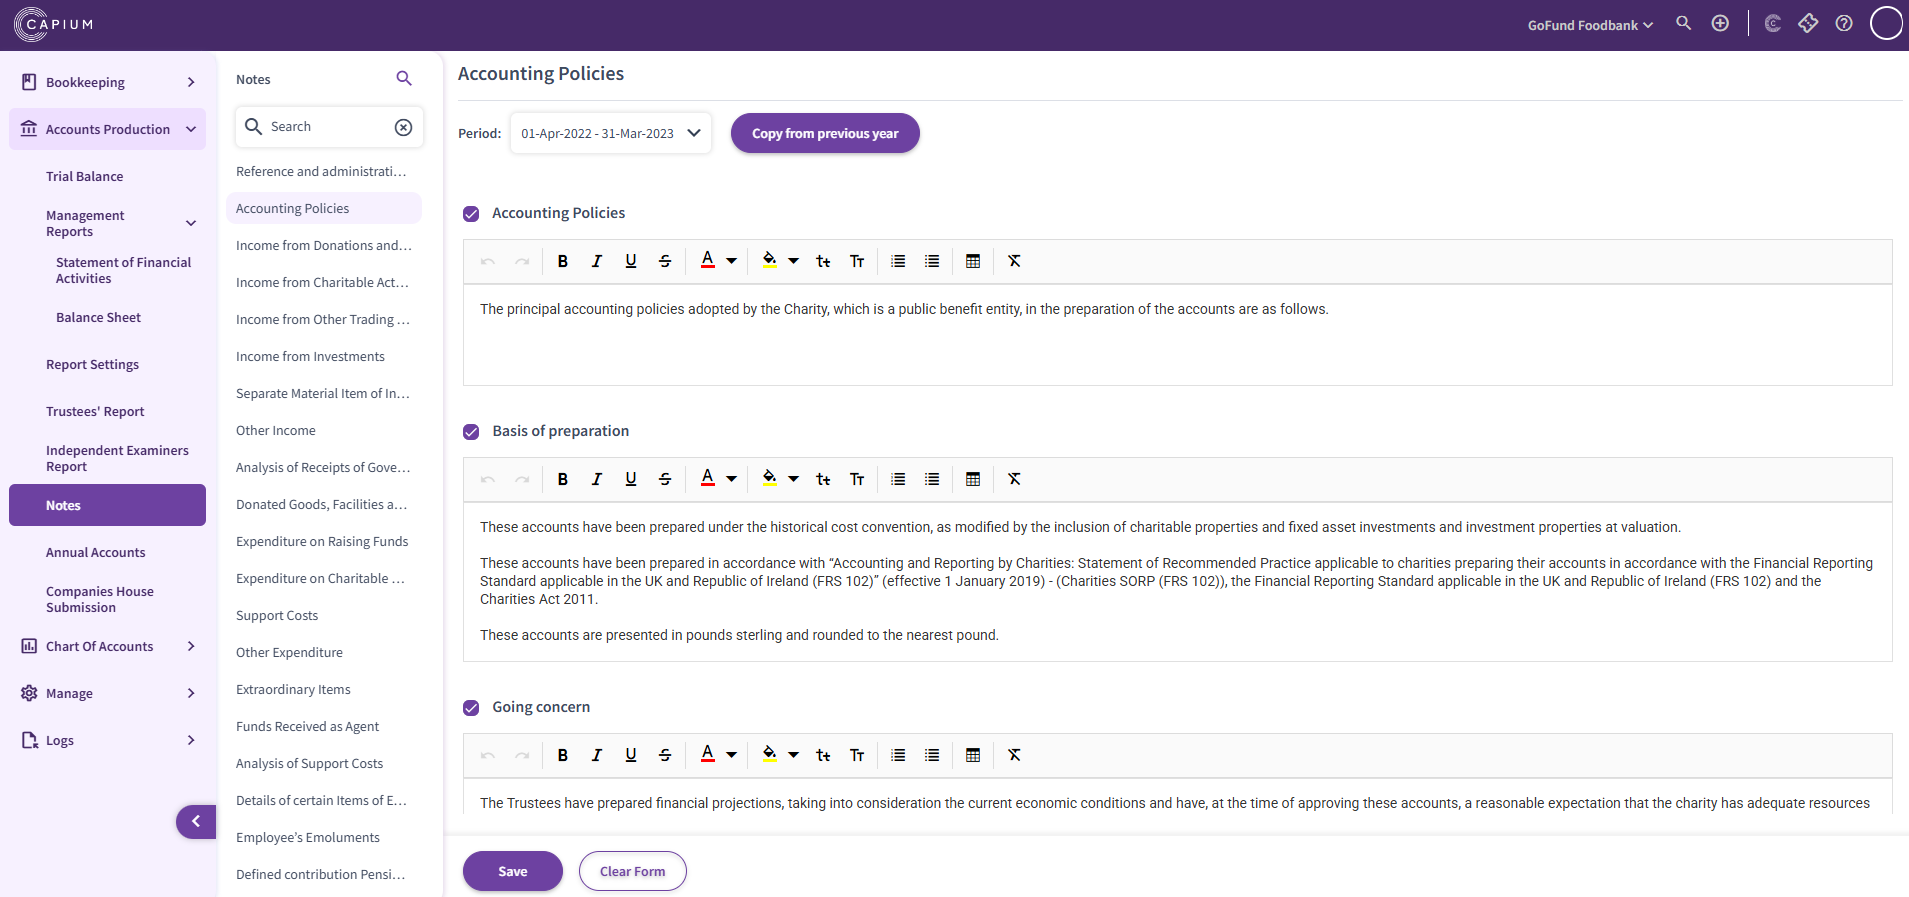Insert bullet list in Accounting Policies editor

pos(932,261)
